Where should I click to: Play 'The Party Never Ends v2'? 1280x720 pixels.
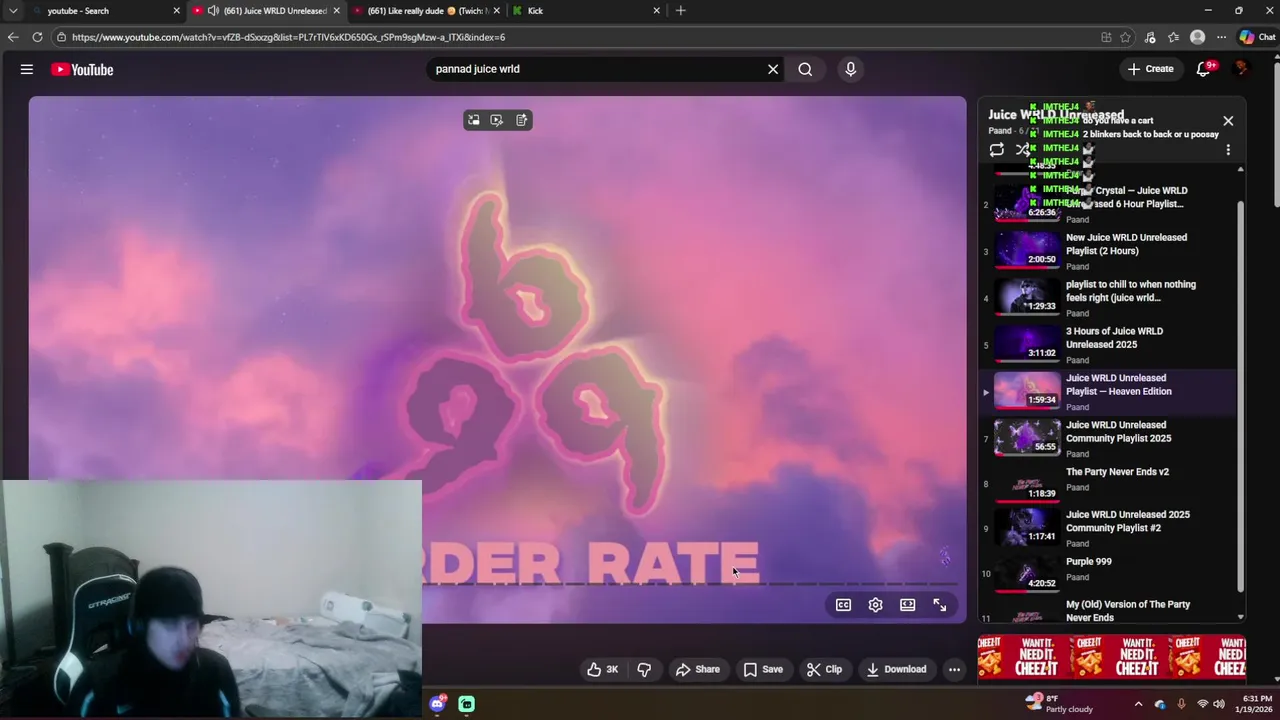click(1108, 485)
